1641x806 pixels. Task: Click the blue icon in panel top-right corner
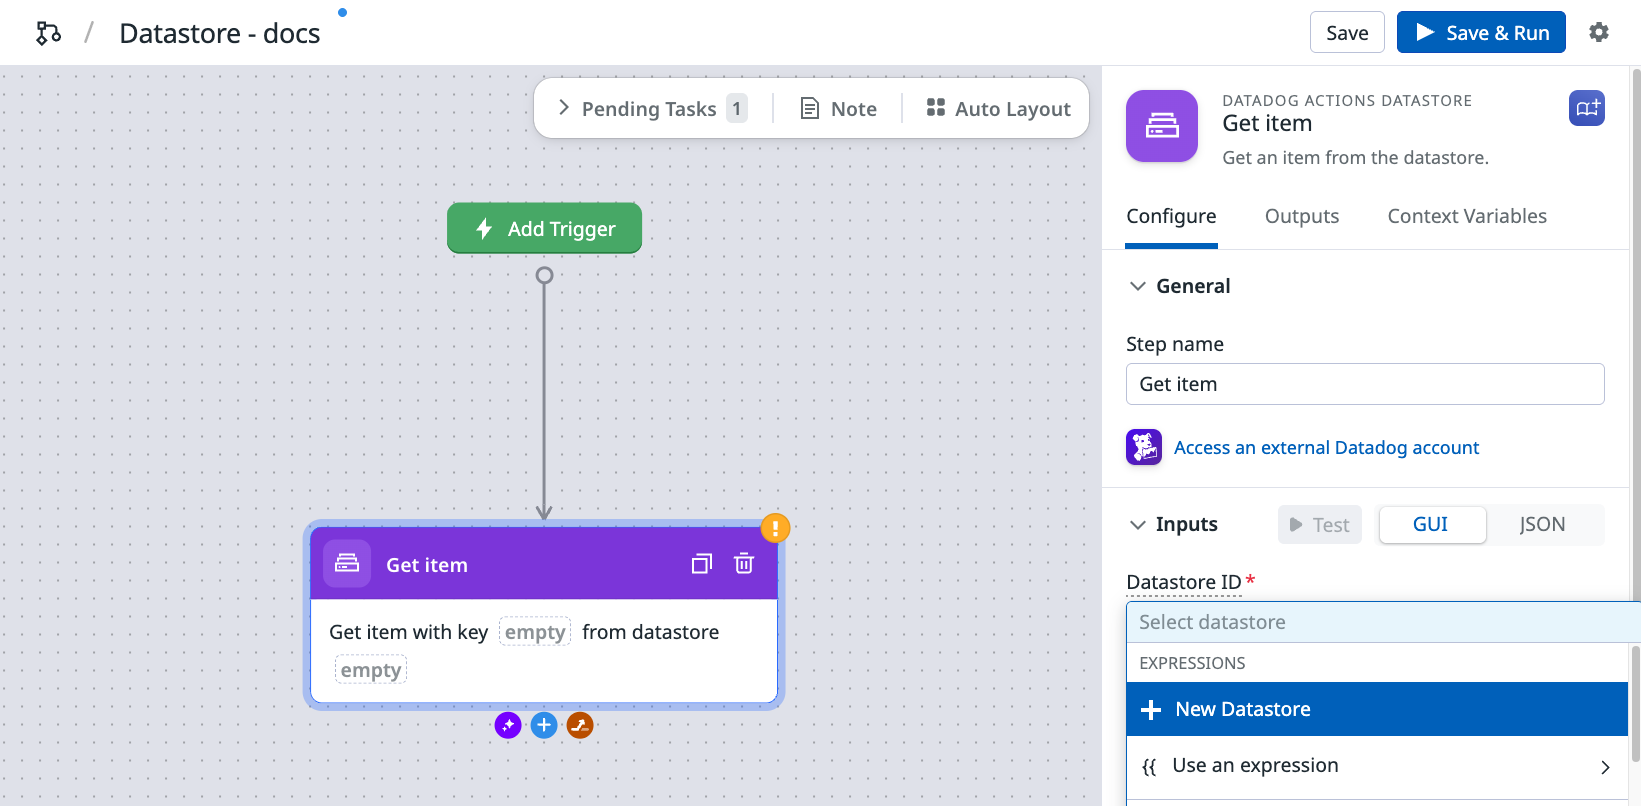1586,108
